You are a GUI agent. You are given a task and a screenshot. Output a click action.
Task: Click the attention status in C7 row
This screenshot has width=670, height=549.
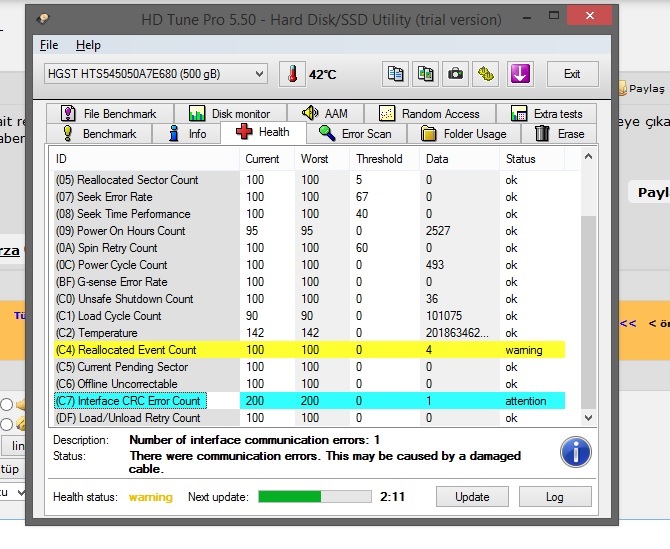point(526,401)
